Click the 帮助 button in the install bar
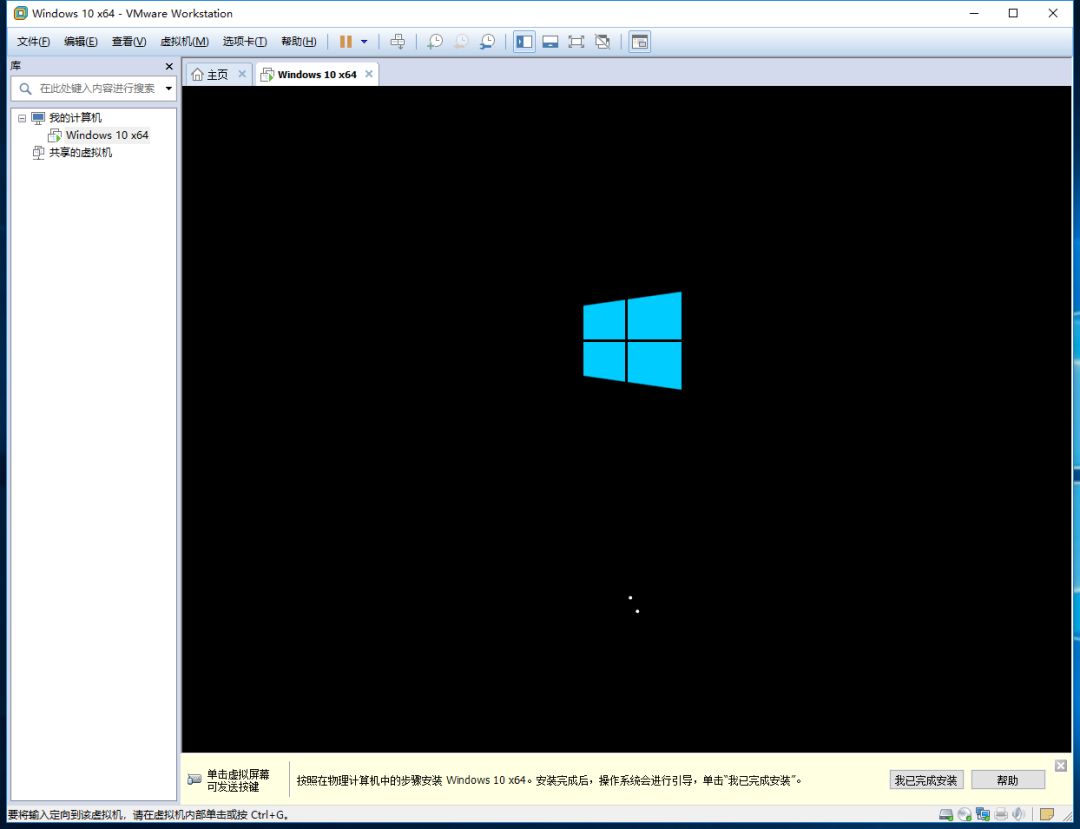 [1007, 780]
